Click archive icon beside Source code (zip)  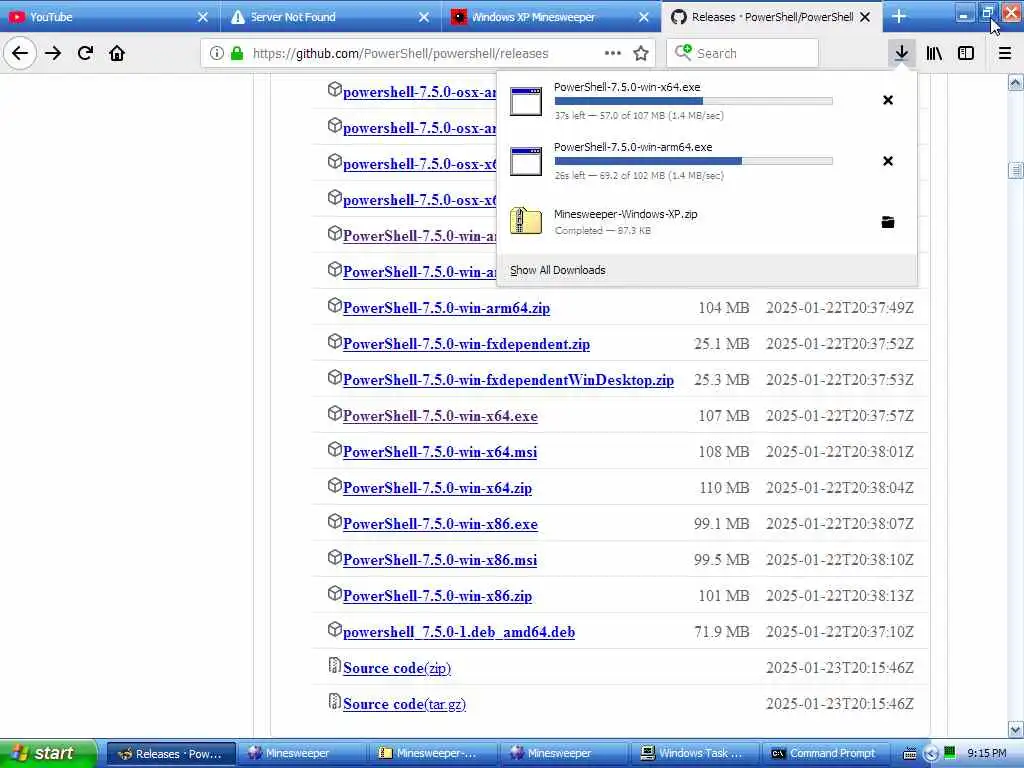(334, 665)
